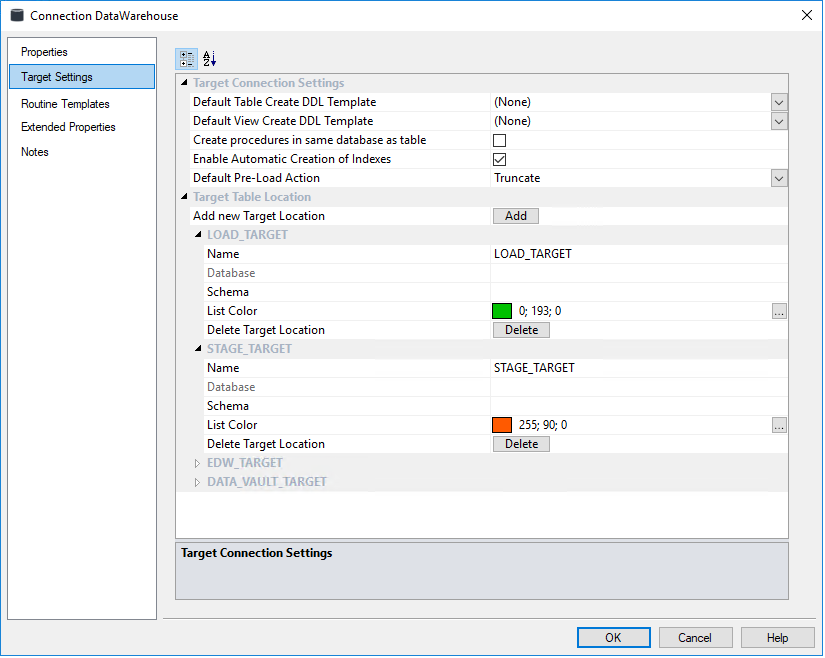
Task: Select Default Pre-Load Action row label
Action: [256, 178]
